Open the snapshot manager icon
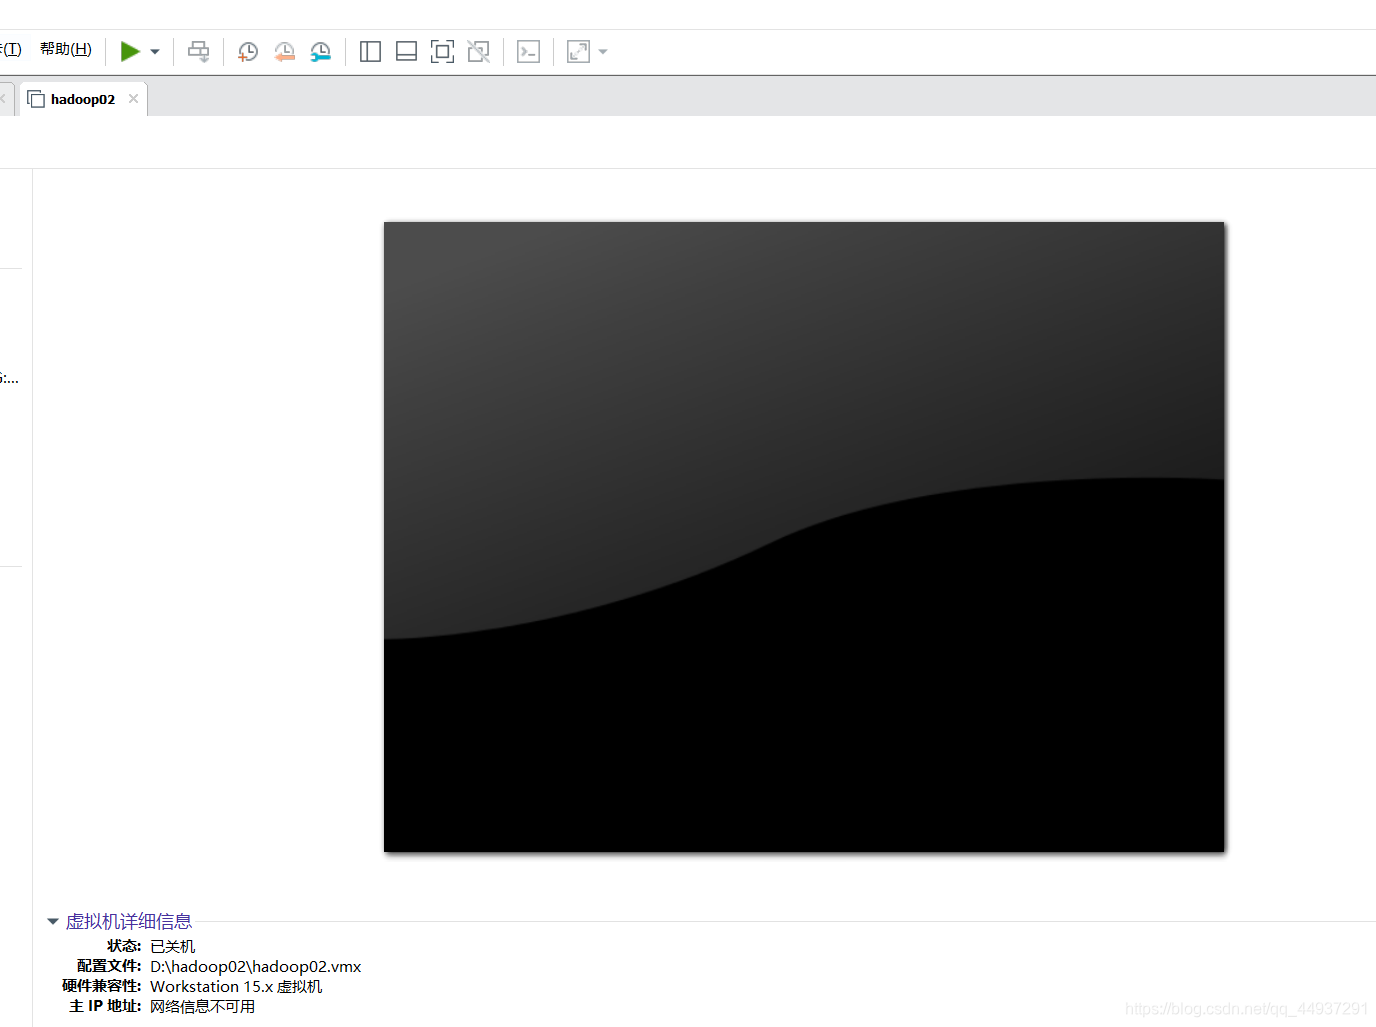Viewport: 1376px width, 1027px height. point(320,51)
